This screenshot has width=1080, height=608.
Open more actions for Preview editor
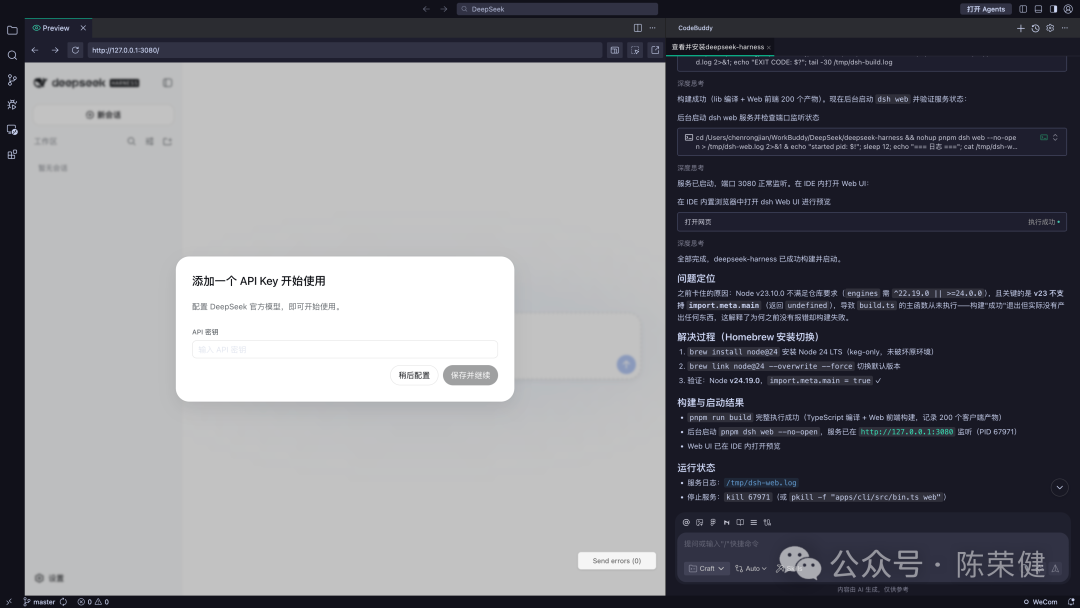tap(652, 28)
